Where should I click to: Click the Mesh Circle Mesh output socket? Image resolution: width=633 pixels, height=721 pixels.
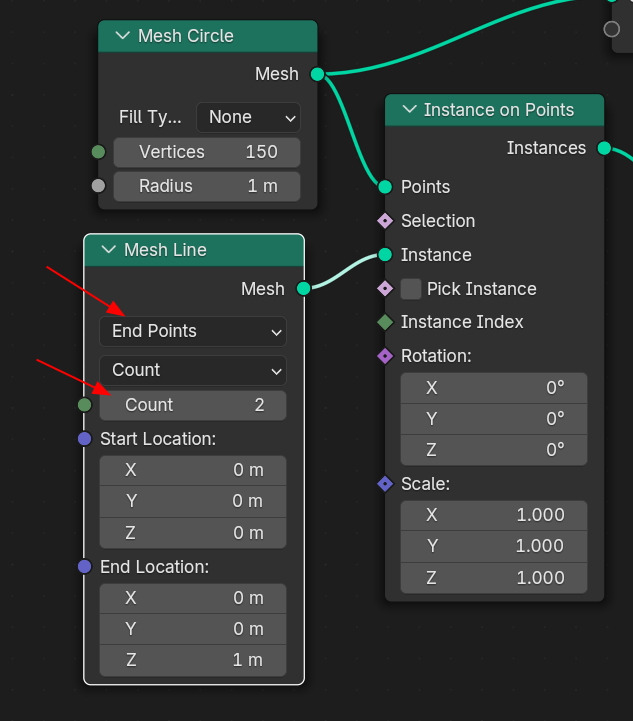point(317,74)
